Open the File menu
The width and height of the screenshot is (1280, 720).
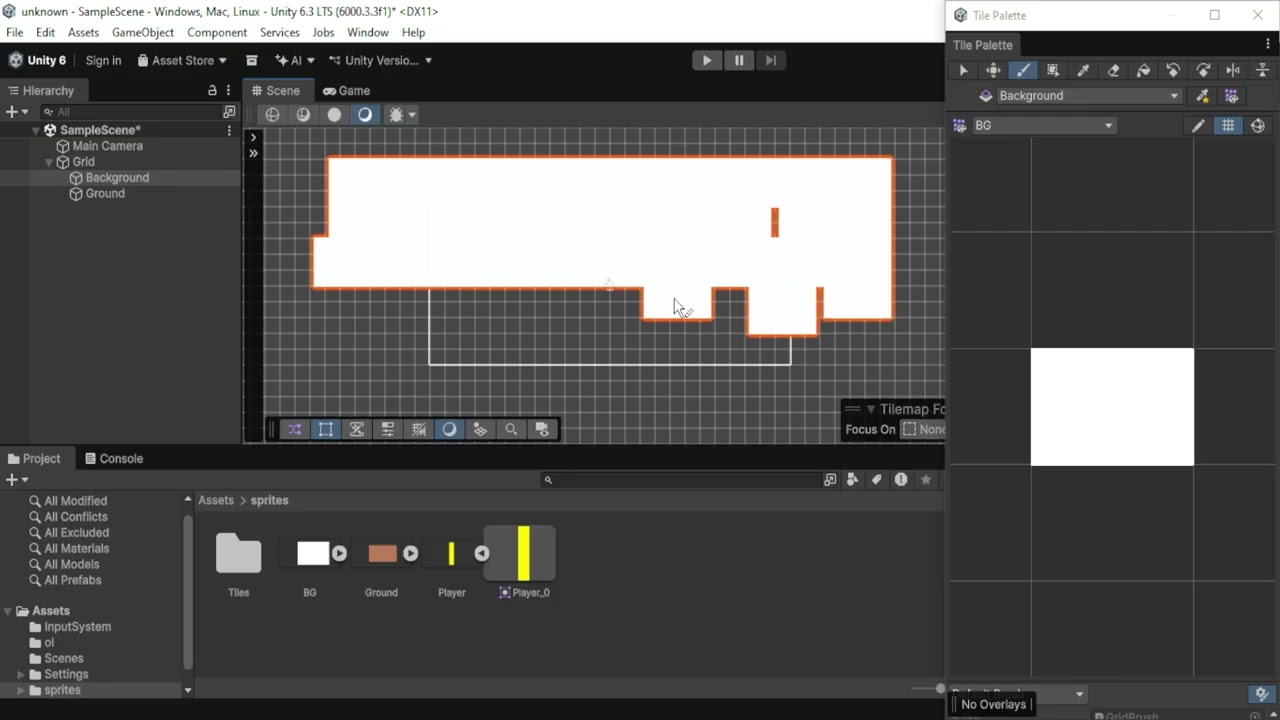[x=15, y=32]
